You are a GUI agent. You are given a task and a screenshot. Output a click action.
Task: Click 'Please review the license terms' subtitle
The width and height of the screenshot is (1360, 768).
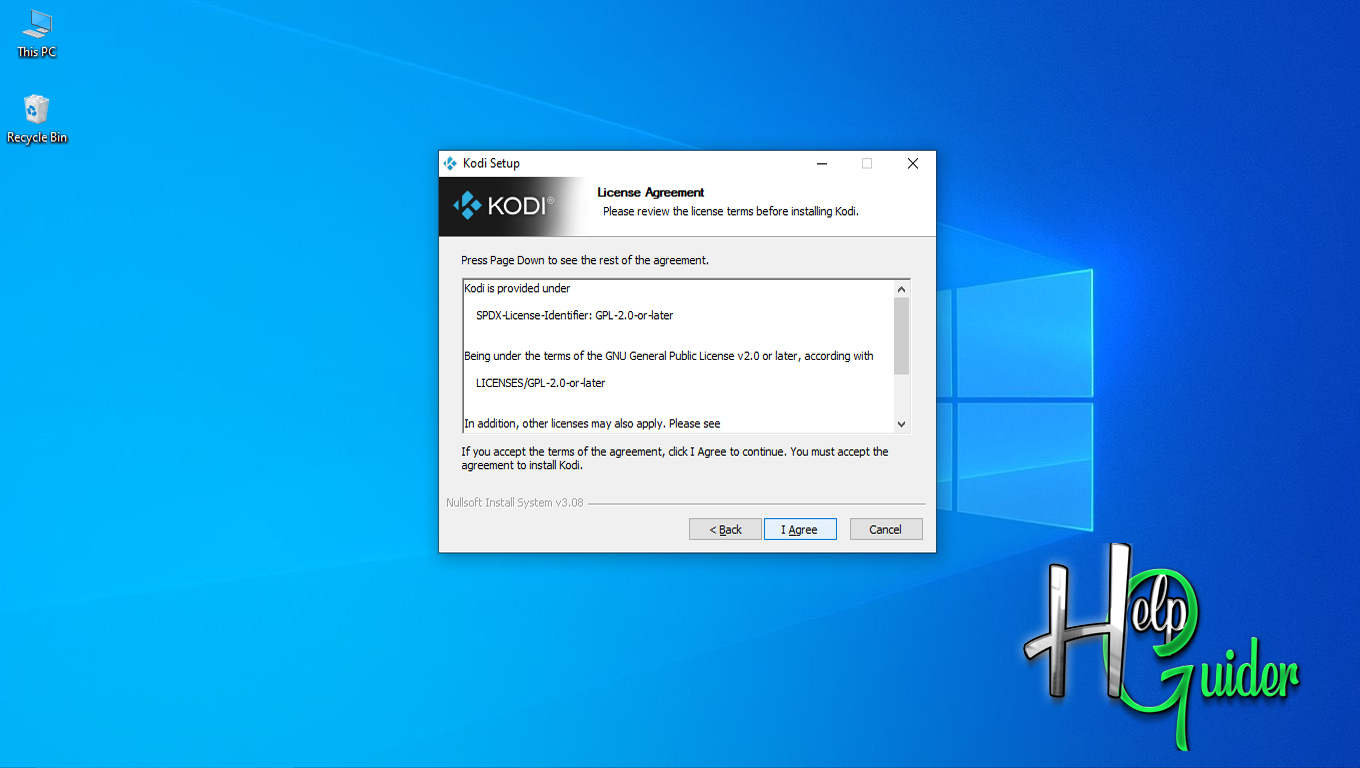(731, 212)
